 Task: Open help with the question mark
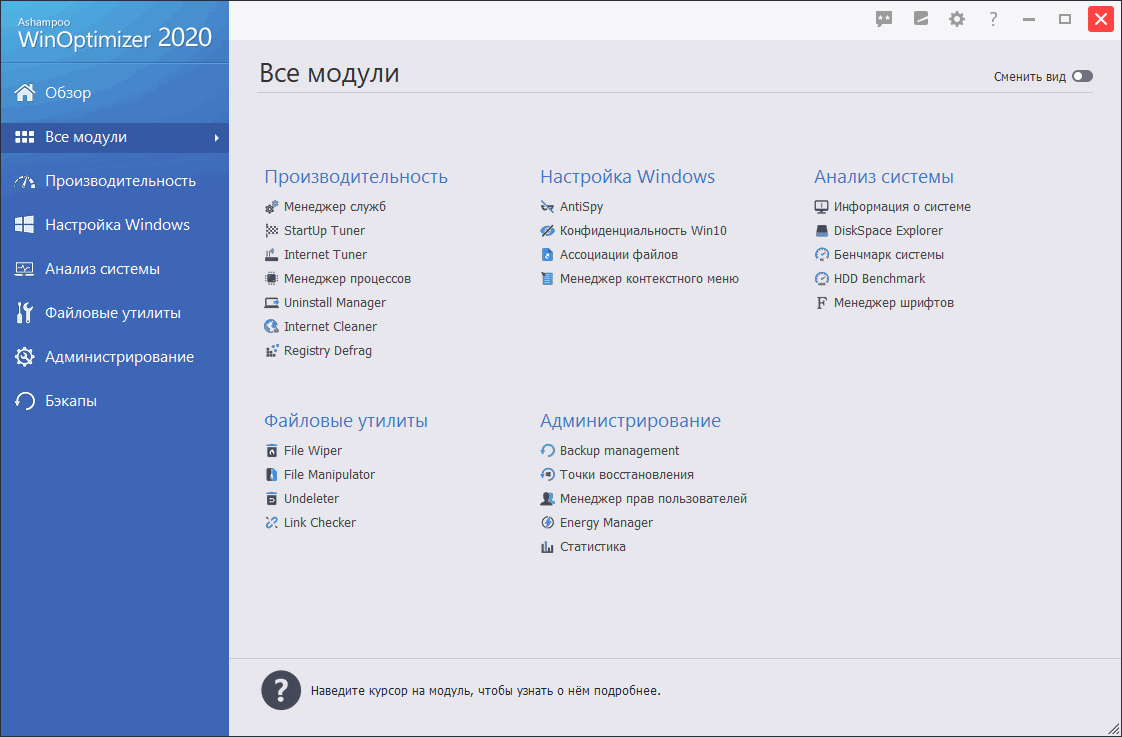point(993,19)
